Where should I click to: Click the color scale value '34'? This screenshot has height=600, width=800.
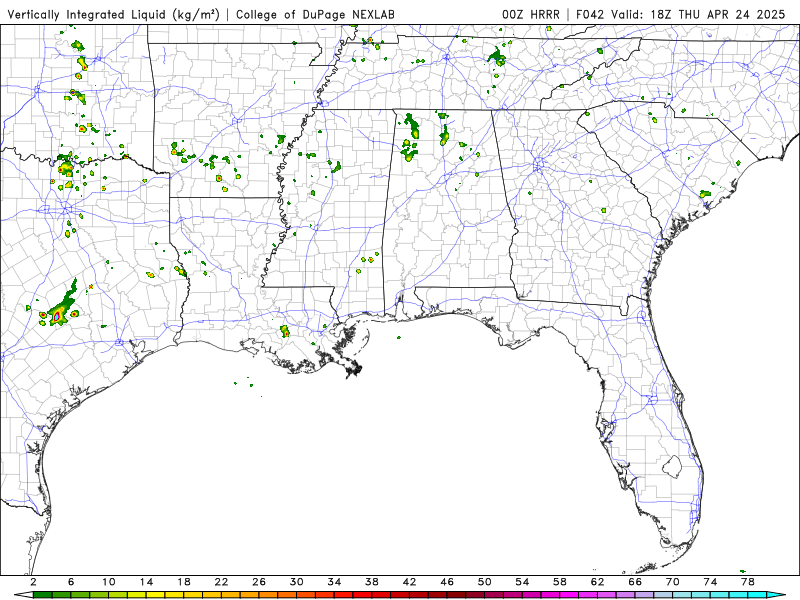(x=334, y=582)
